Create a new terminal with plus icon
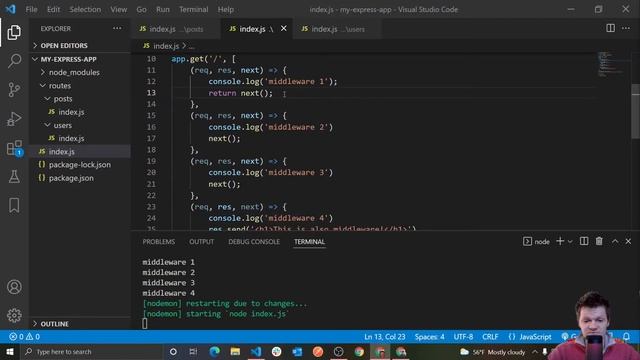 click(560, 241)
